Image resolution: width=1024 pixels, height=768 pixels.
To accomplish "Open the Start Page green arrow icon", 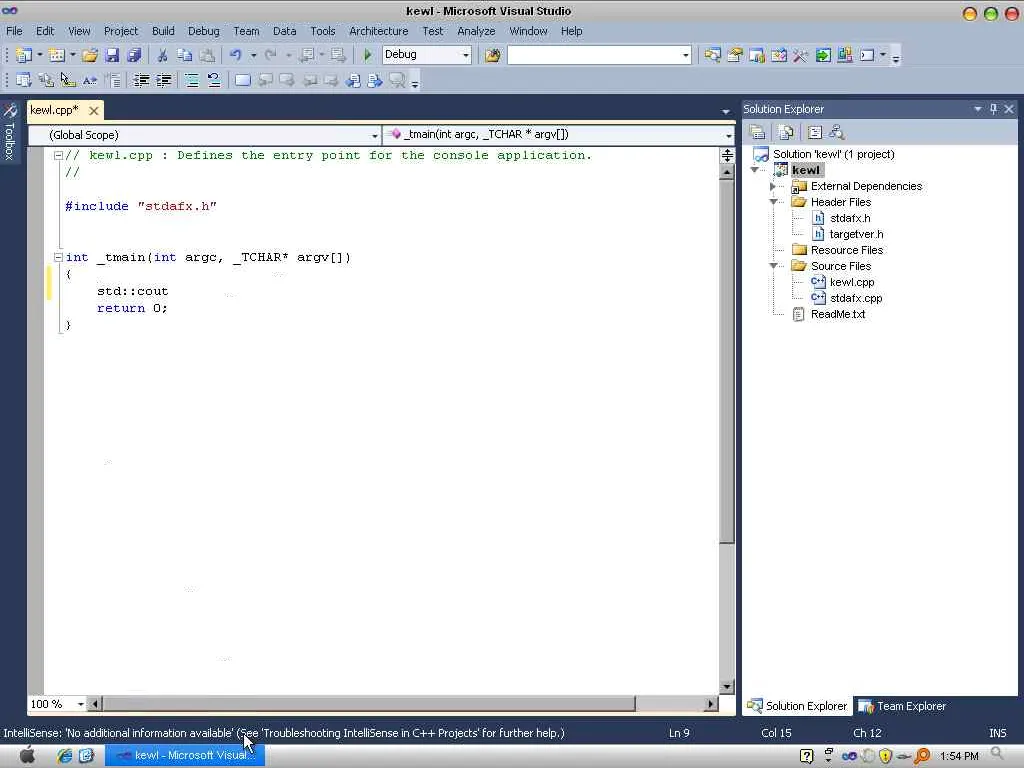I will pyautogui.click(x=823, y=55).
